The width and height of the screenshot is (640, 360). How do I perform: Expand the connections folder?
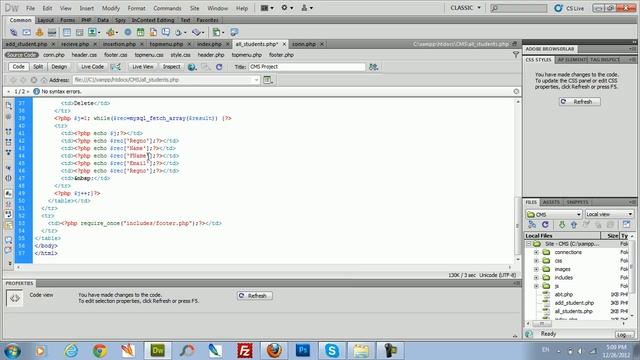click(x=536, y=252)
